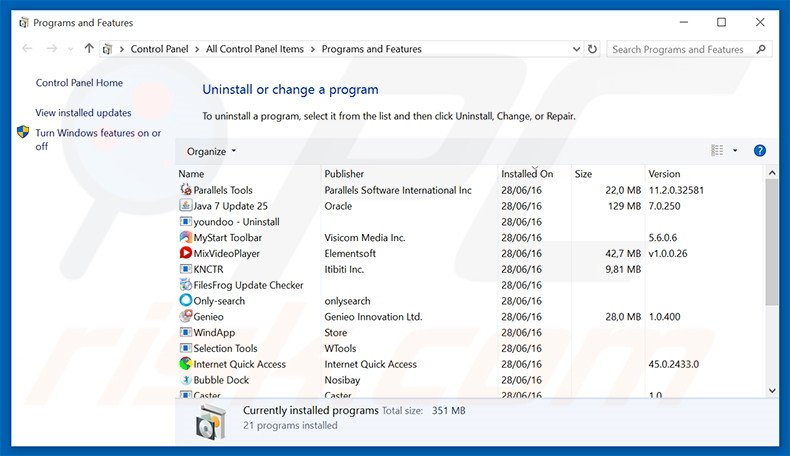Click the 11.2.0.32581 version cell
This screenshot has height=456, width=790.
676,190
